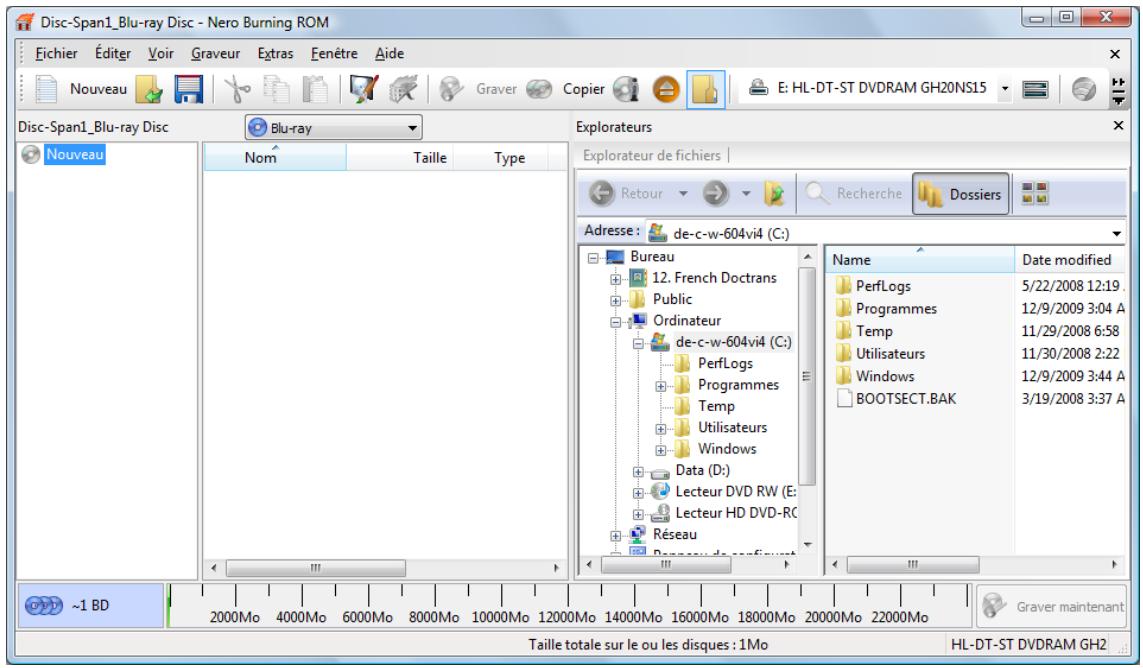Image resolution: width=1143 pixels, height=668 pixels.
Task: Click the Graver burn button
Action: click(478, 89)
